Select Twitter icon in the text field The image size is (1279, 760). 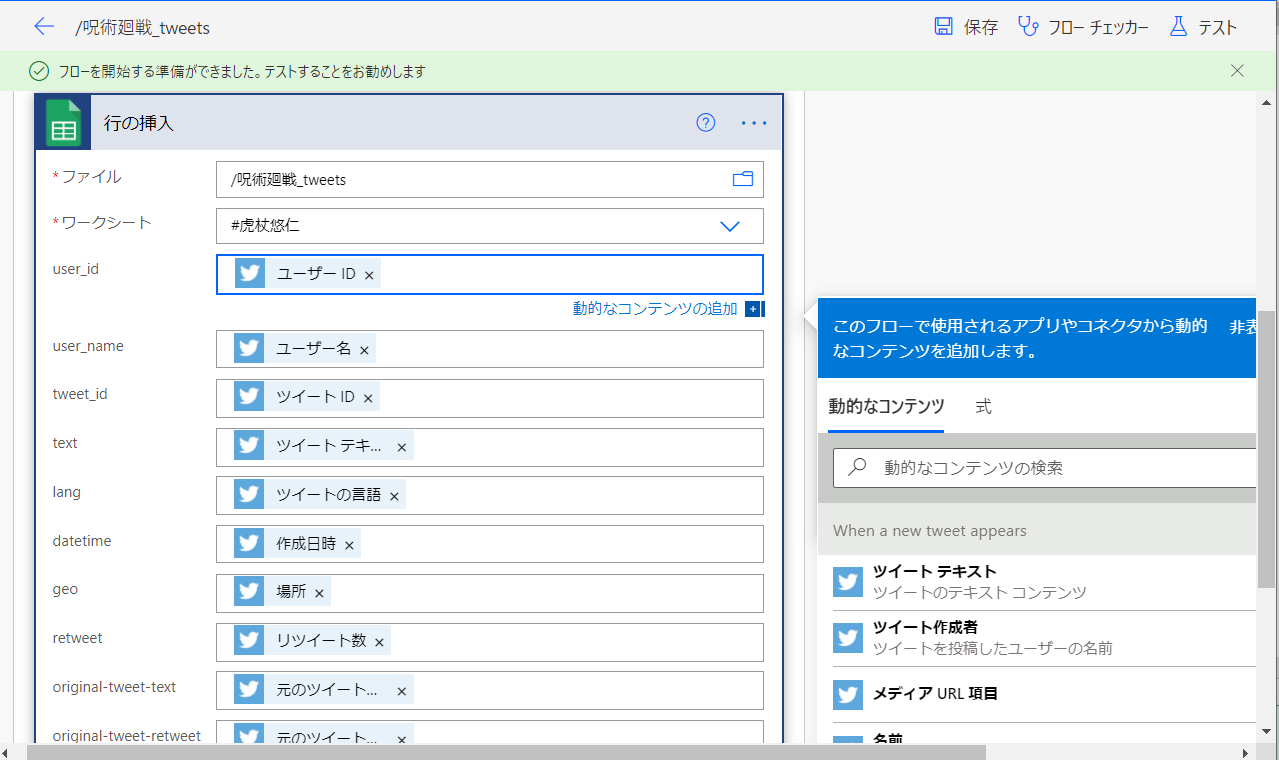250,446
